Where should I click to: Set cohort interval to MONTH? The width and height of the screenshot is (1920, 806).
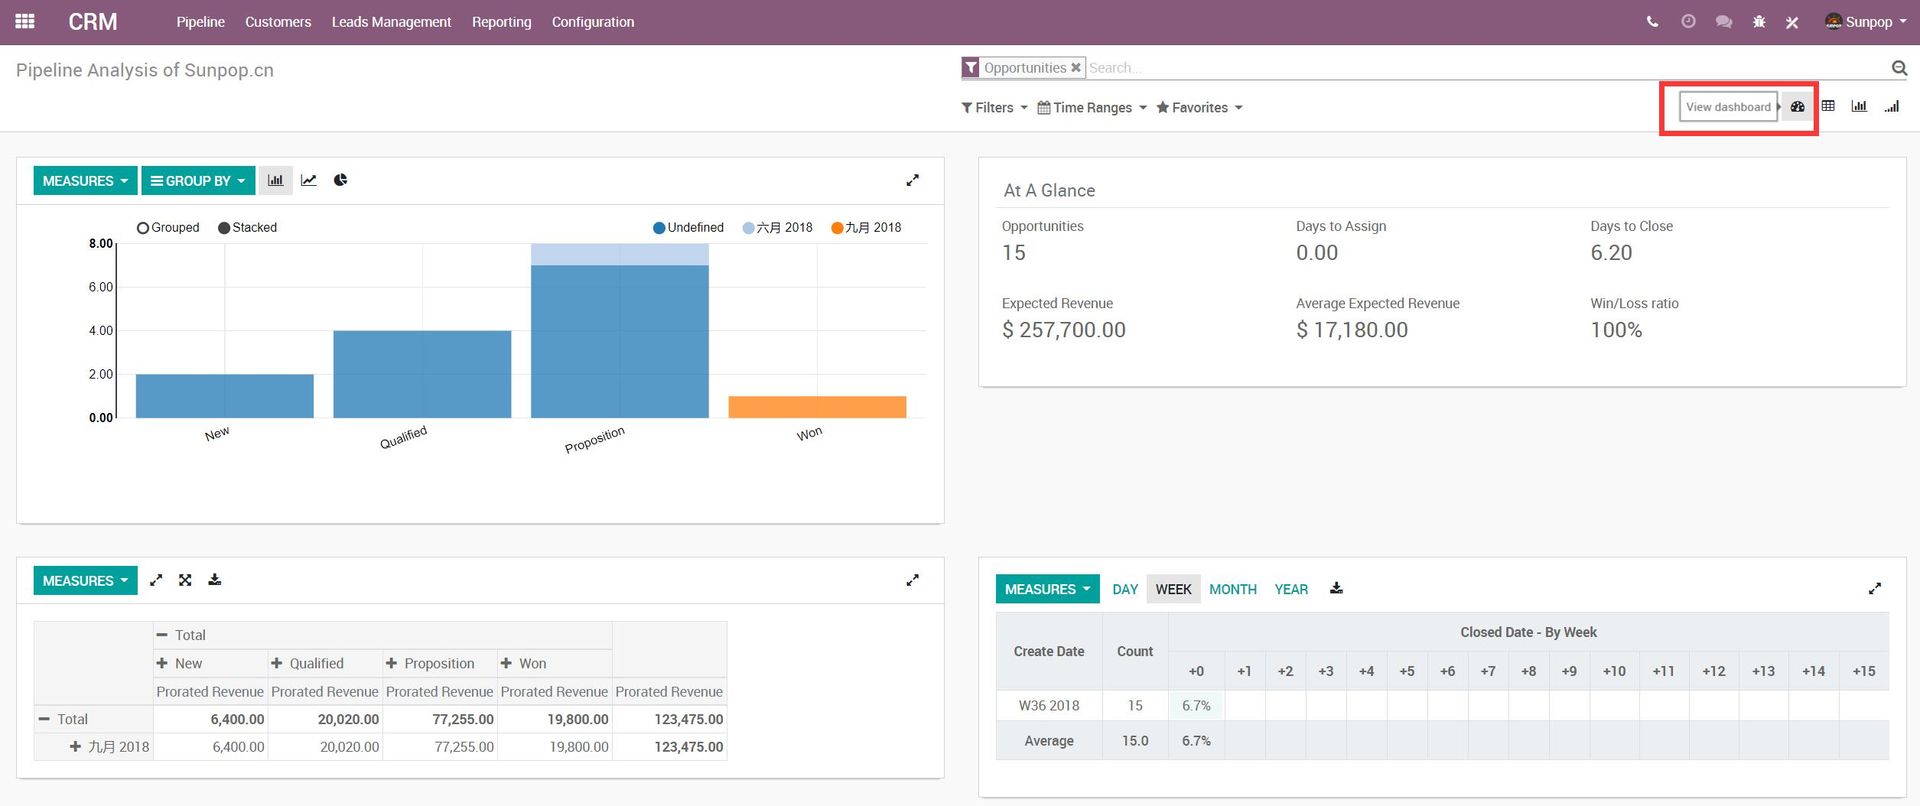tap(1233, 589)
